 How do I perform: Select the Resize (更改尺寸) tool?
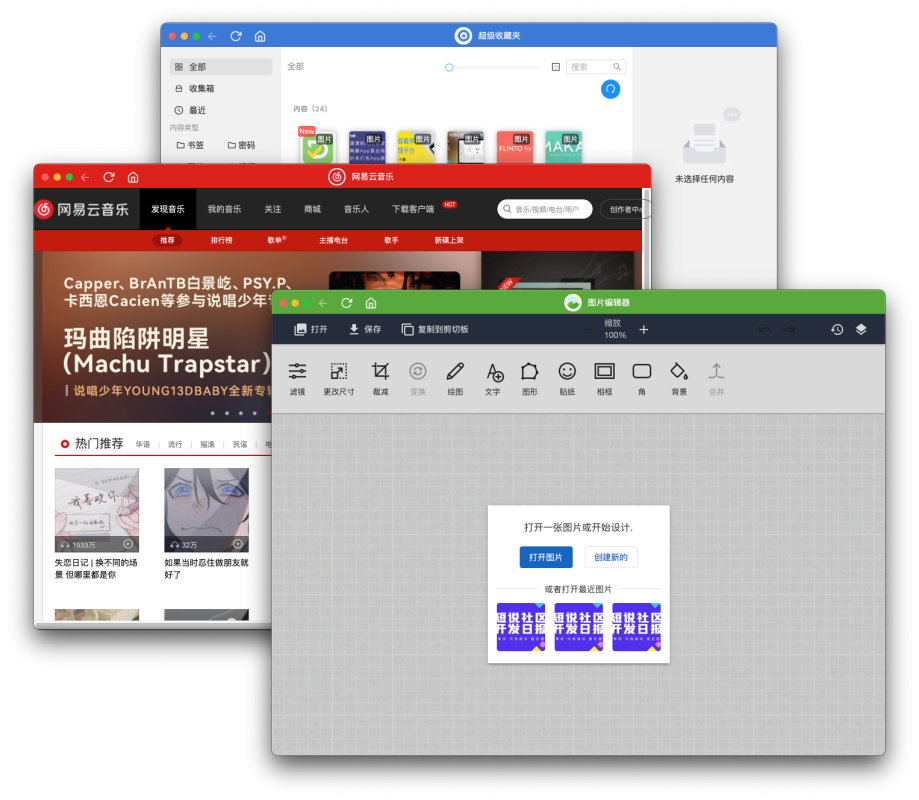point(339,379)
